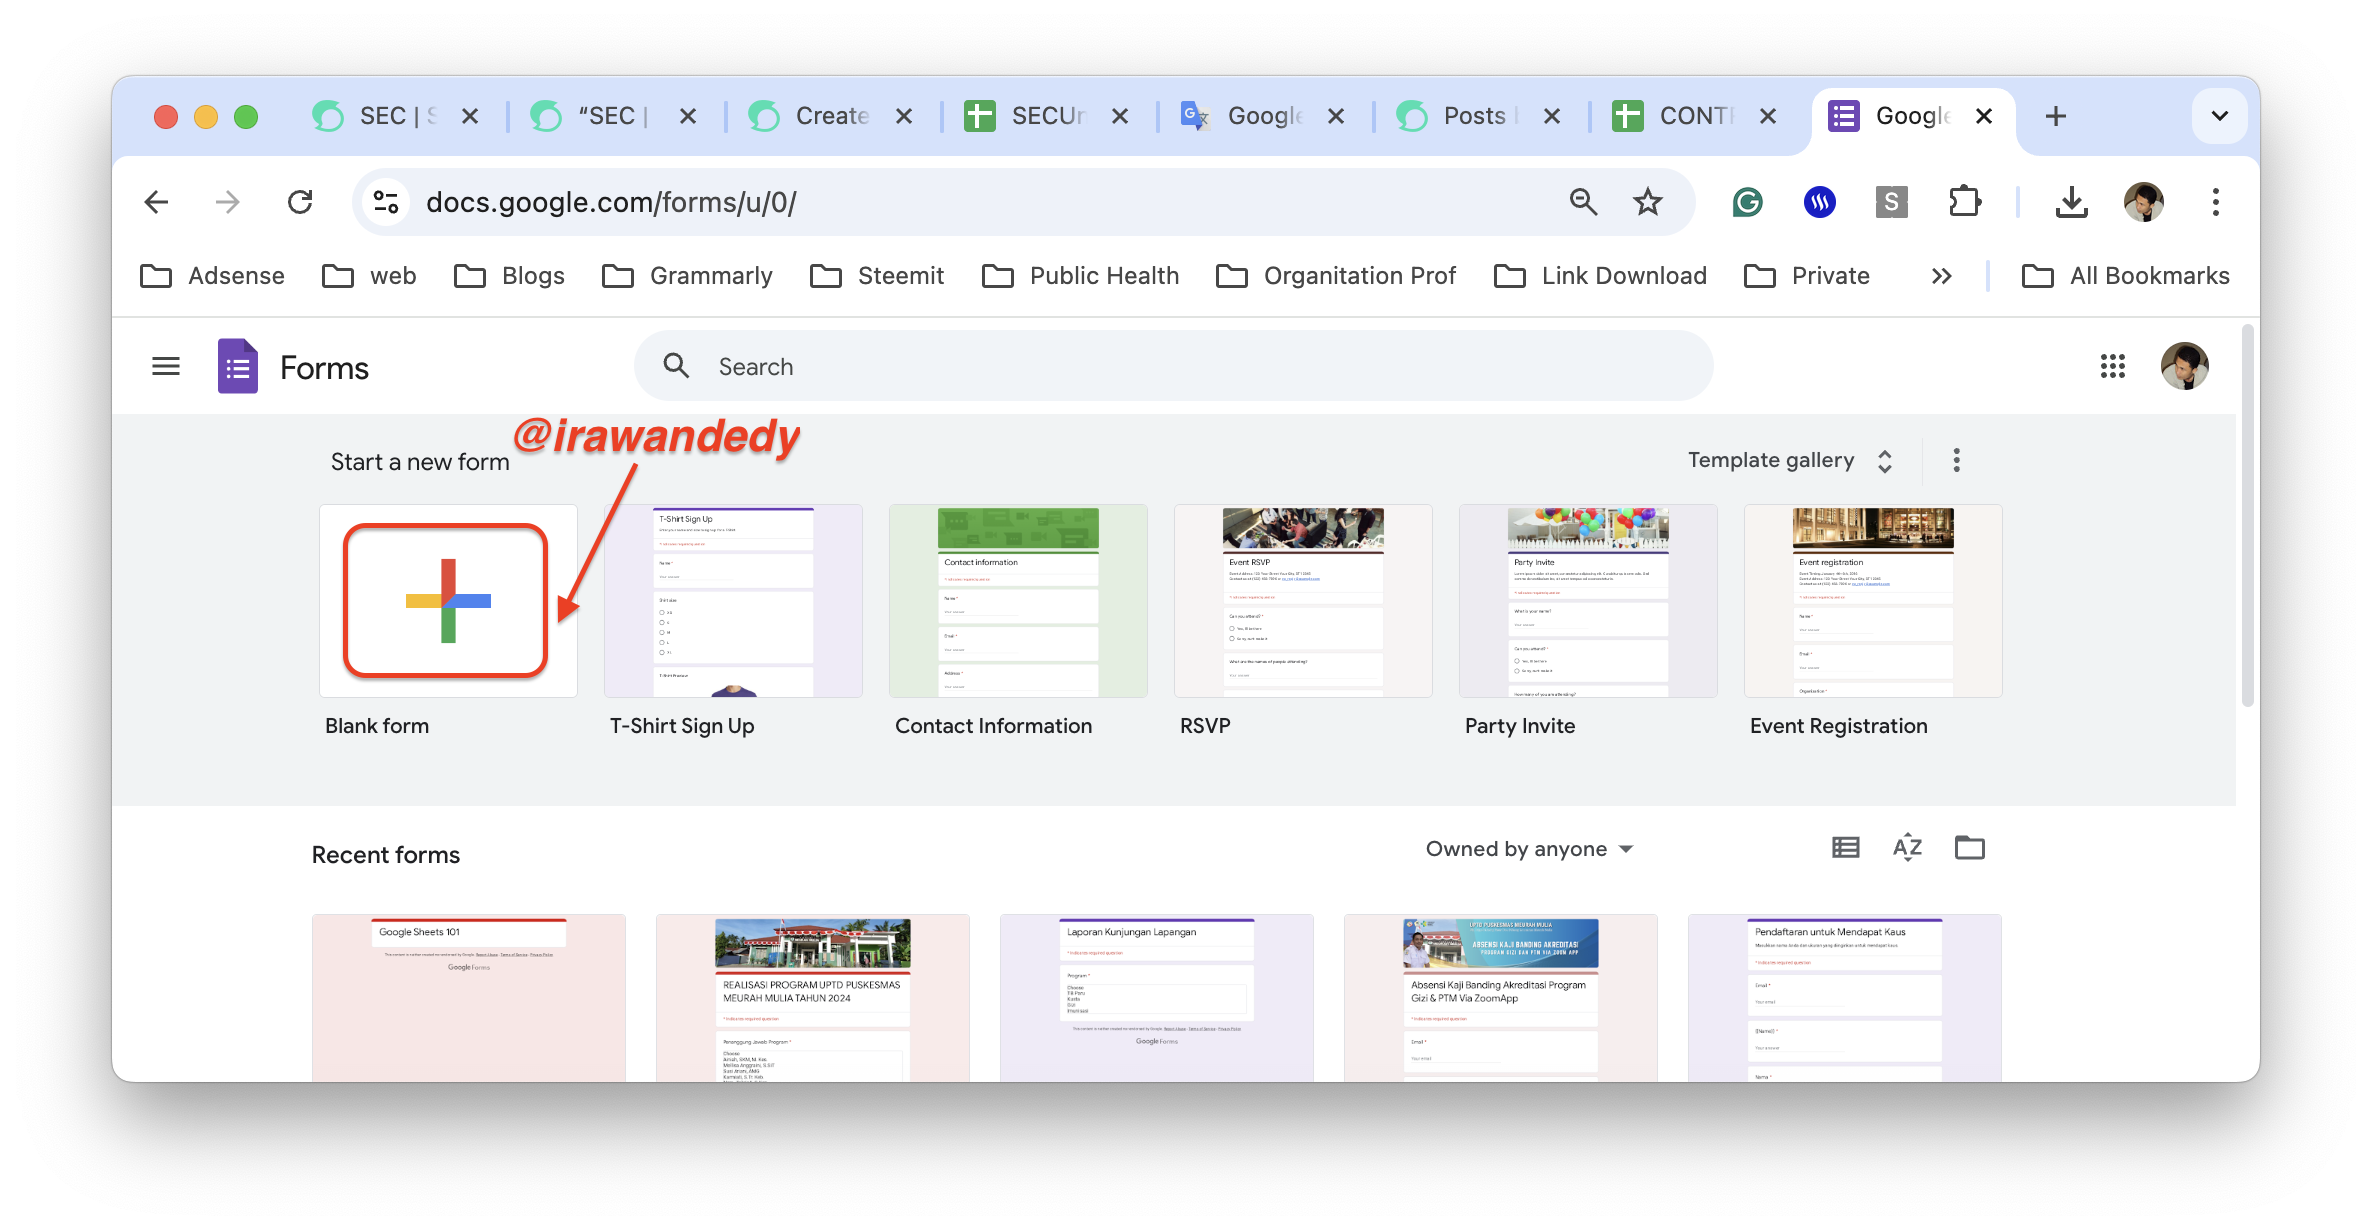Open the file picker folder icon
Viewport: 2372px width, 1230px height.
pyautogui.click(x=1969, y=848)
